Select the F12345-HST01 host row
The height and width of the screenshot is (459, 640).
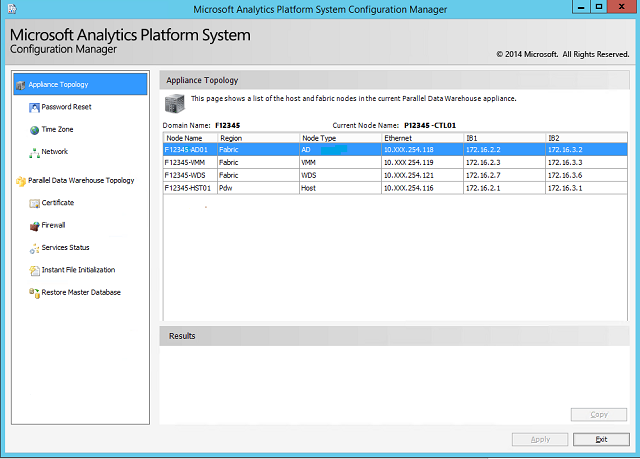click(188, 187)
